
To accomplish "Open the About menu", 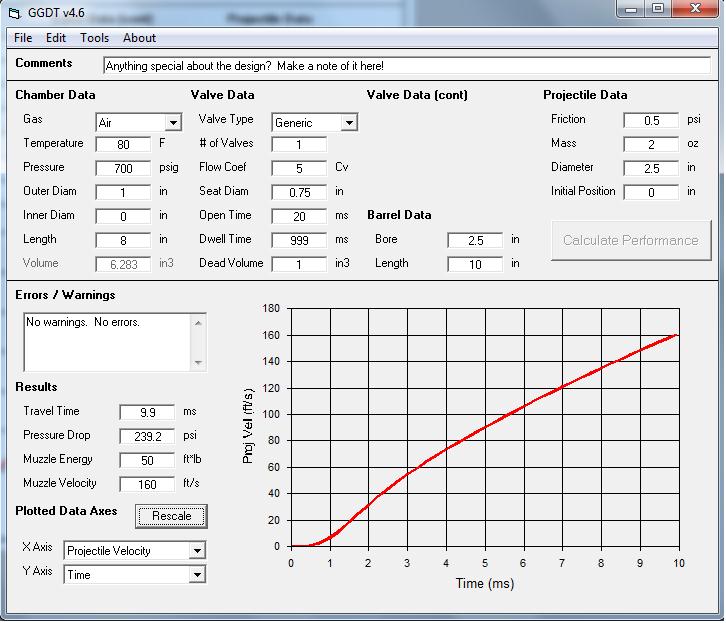I will (x=139, y=38).
